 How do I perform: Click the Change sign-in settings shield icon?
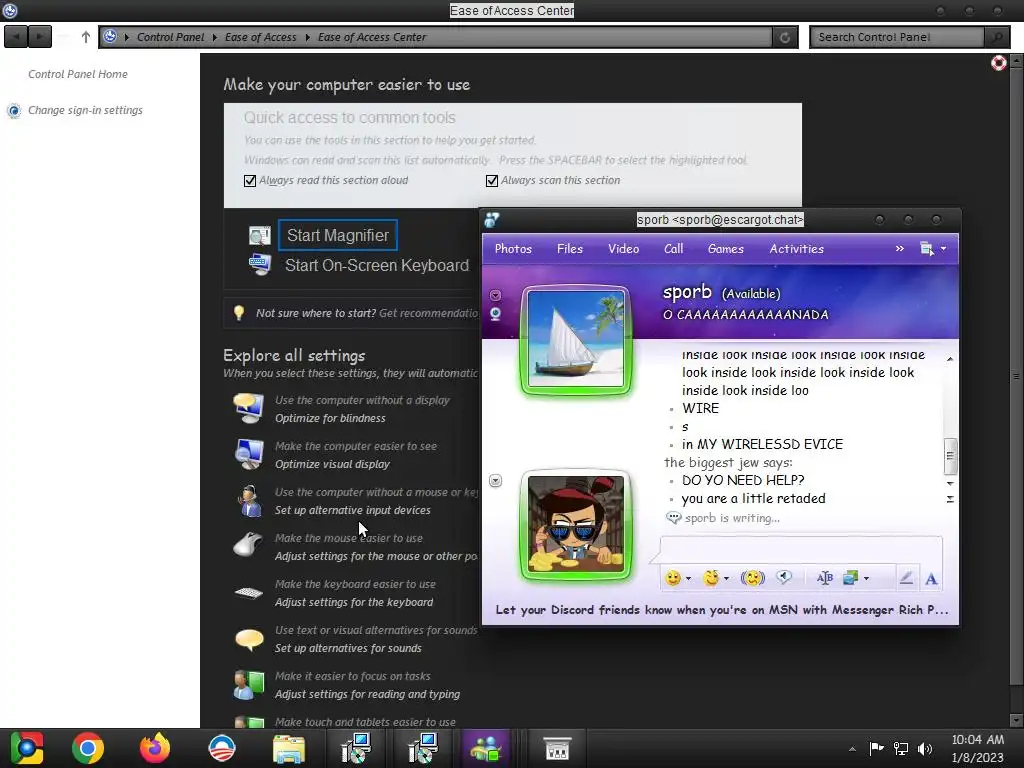14,111
